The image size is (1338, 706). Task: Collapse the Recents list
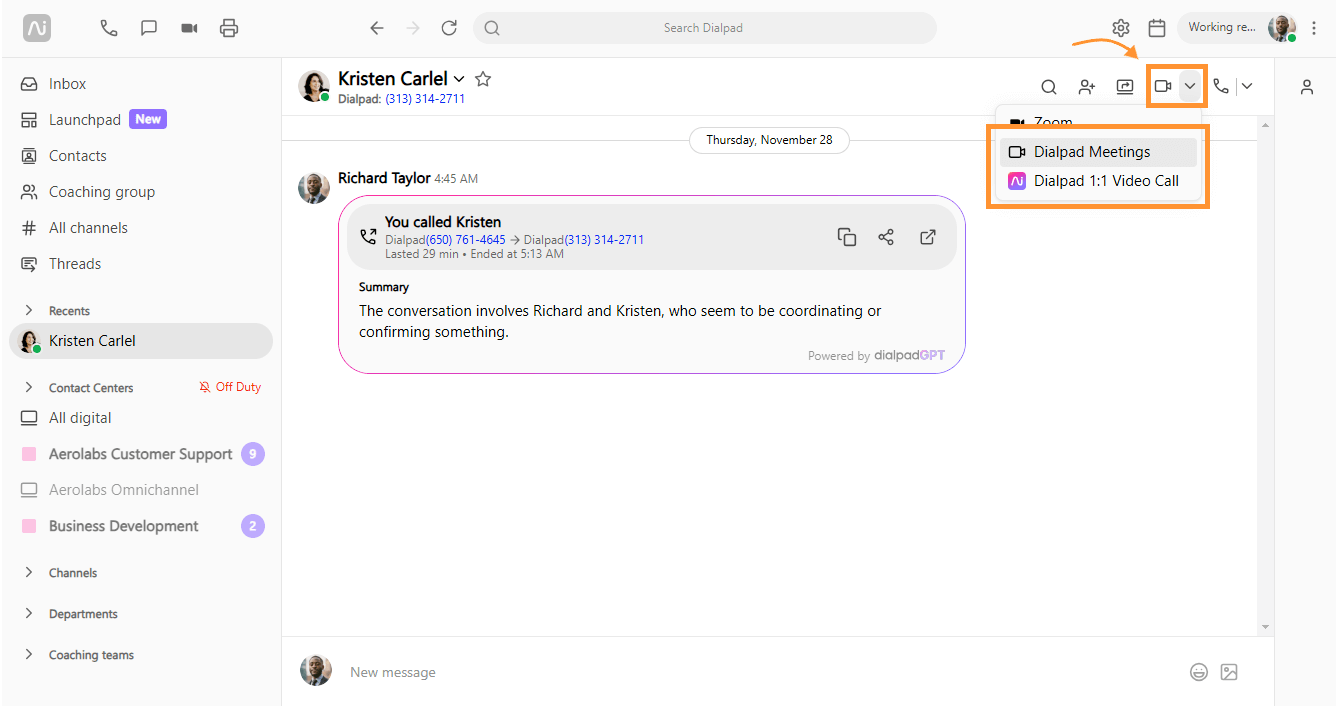tap(28, 310)
